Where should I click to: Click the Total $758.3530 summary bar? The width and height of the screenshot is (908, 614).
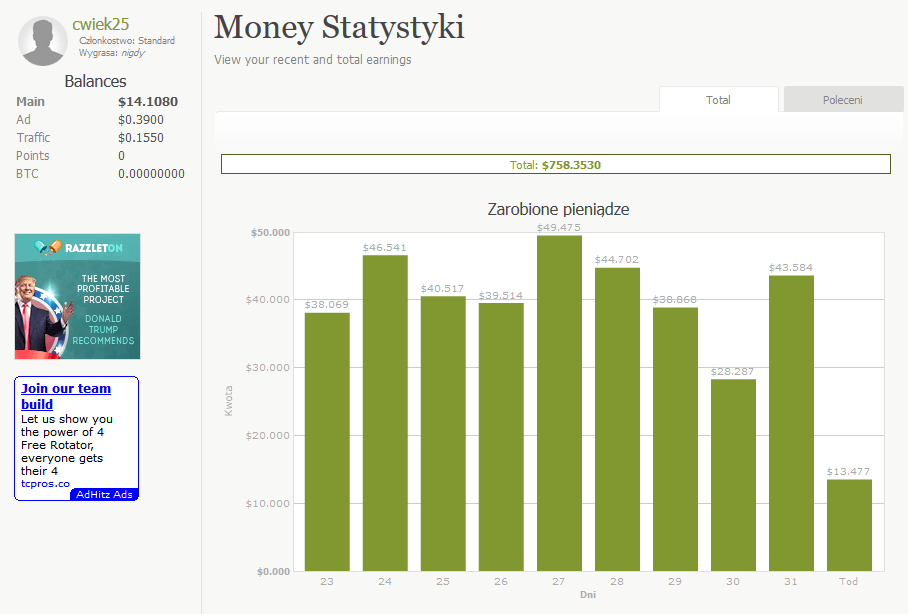[555, 165]
